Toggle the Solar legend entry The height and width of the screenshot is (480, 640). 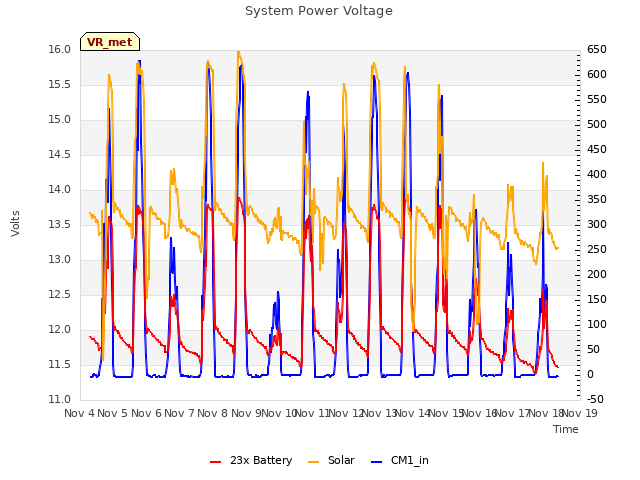331,460
